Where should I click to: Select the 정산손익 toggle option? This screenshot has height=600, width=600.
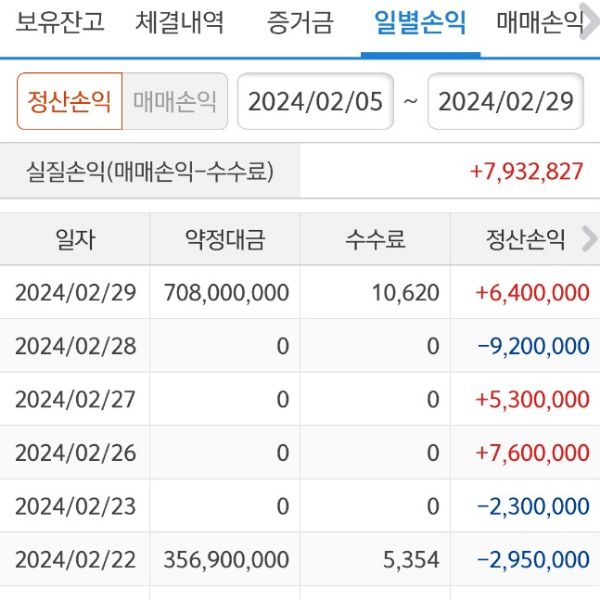pyautogui.click(x=70, y=102)
